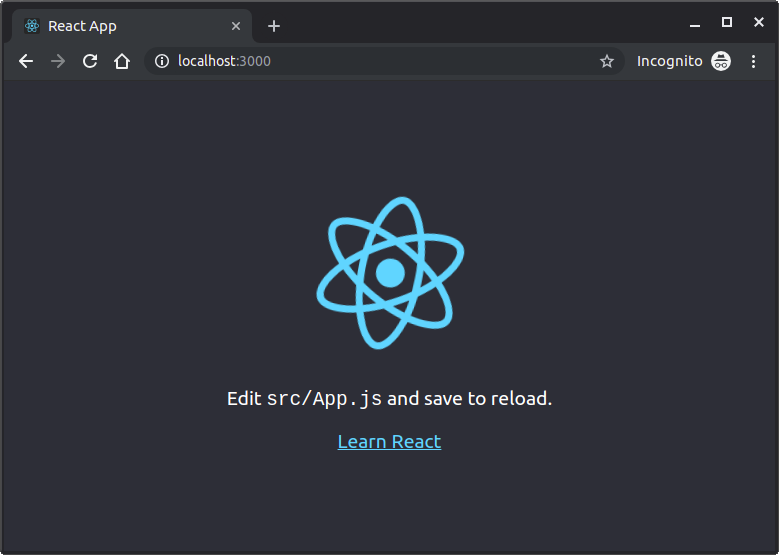The height and width of the screenshot is (555, 779).
Task: Click the Incognito profile icon
Action: [721, 61]
